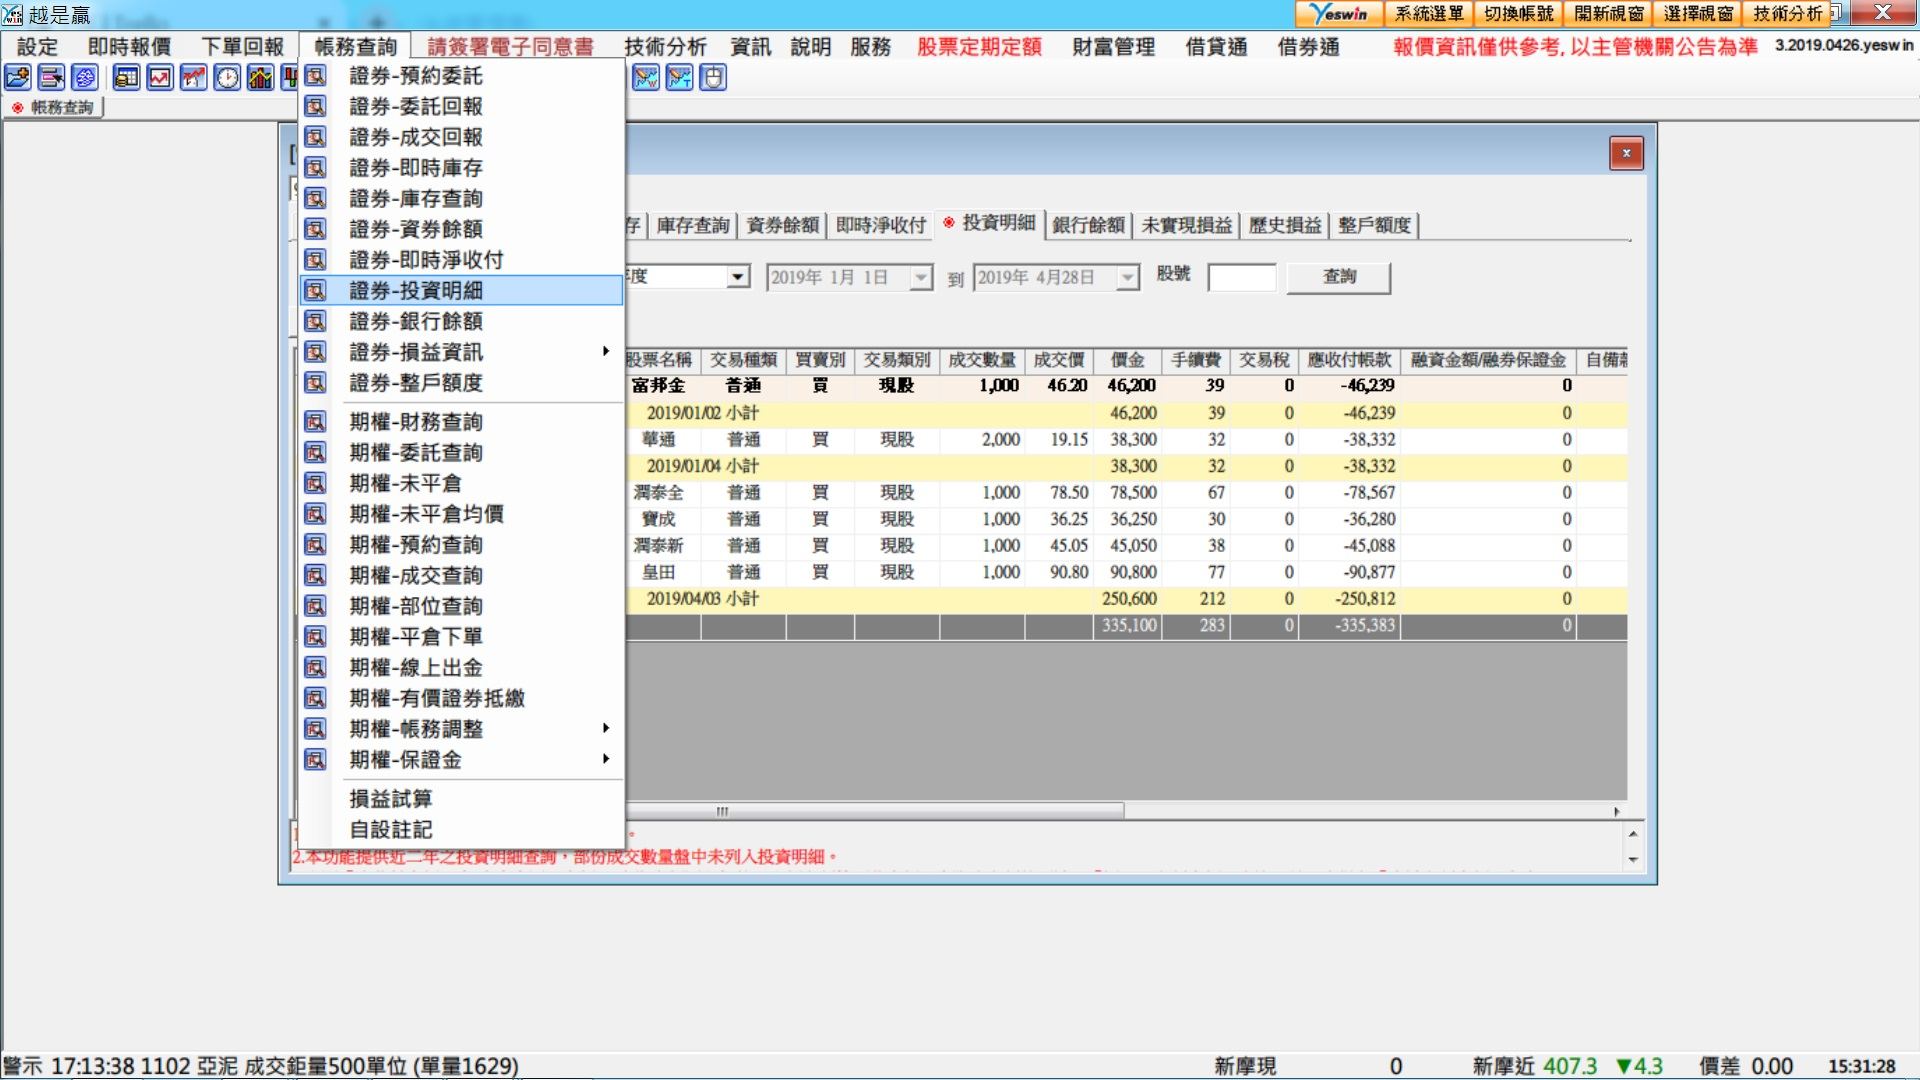Image resolution: width=1920 pixels, height=1080 pixels.
Task: Open the start date dropdown 2019年1月1日
Action: (x=920, y=278)
